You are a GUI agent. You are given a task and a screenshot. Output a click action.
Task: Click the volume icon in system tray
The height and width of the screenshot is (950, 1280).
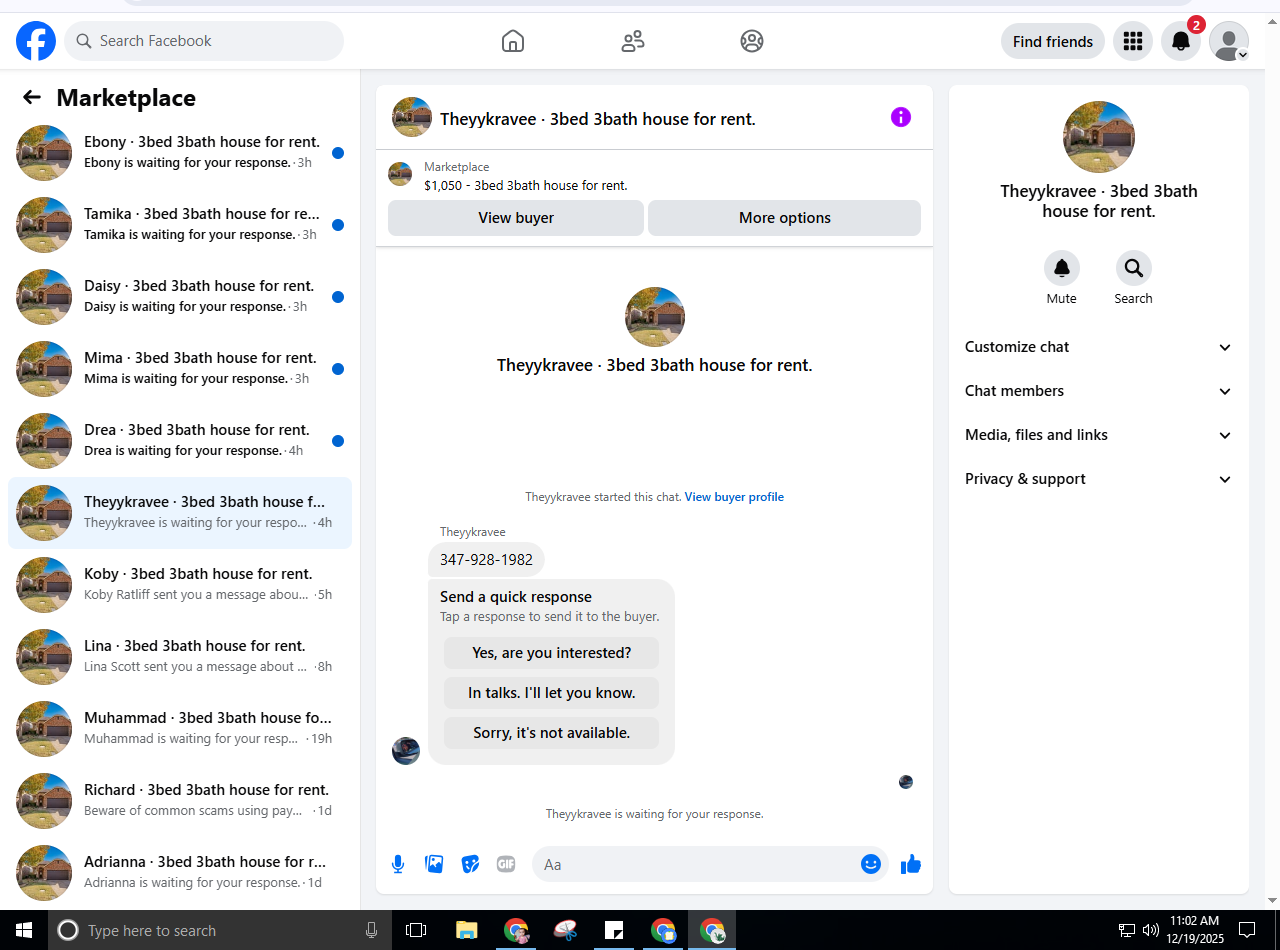point(1151,930)
